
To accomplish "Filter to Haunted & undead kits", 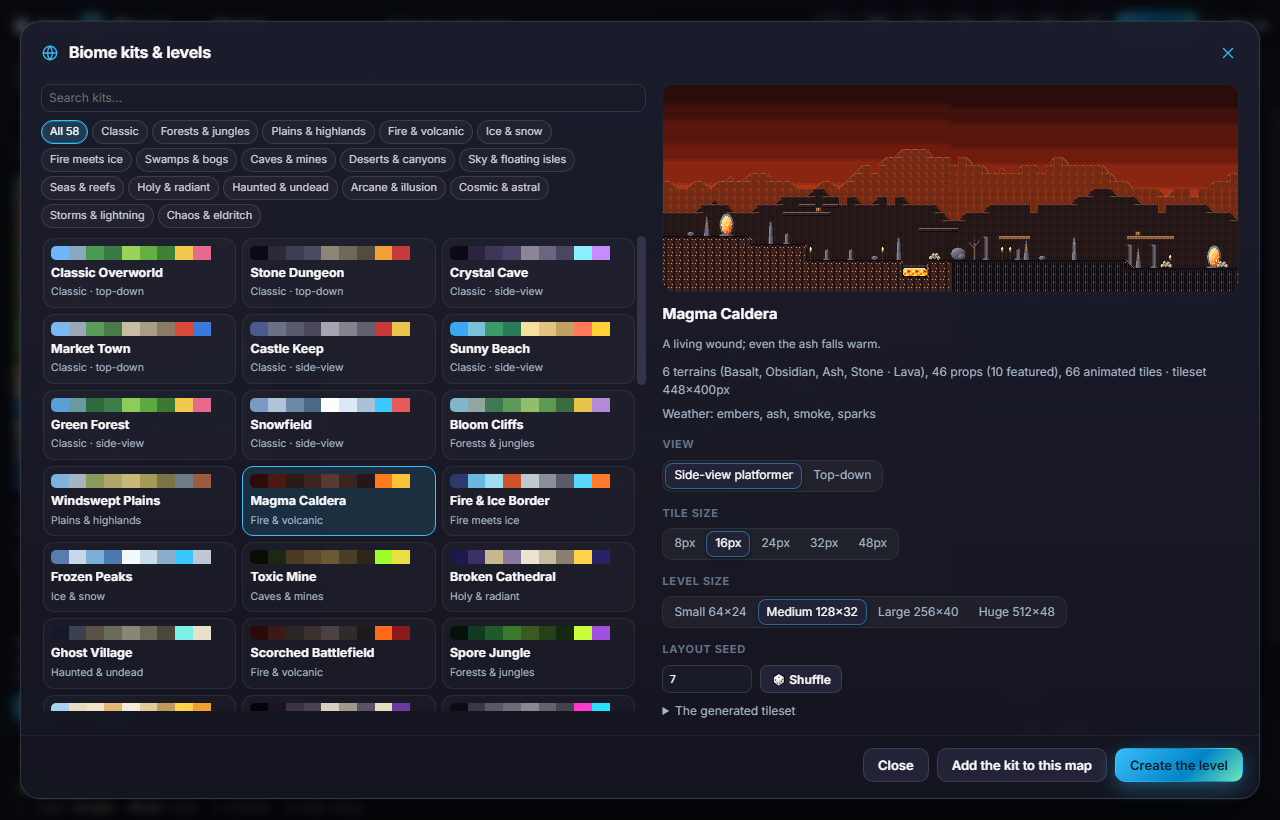I will (280, 187).
